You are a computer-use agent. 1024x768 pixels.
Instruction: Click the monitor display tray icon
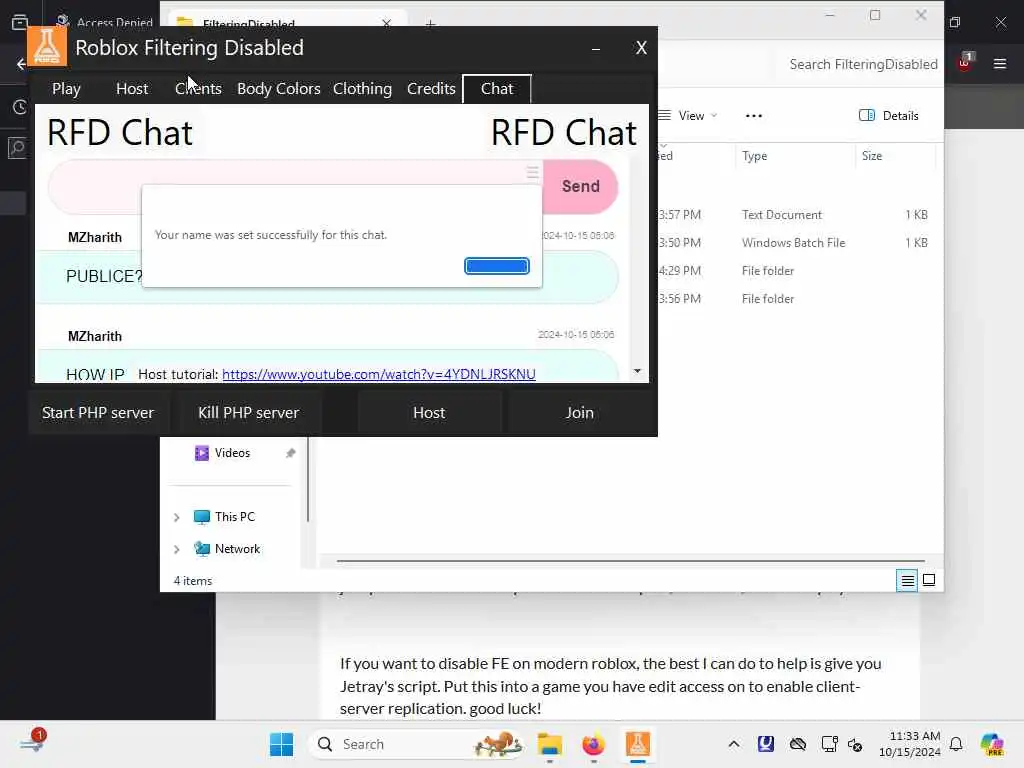pyautogui.click(x=829, y=744)
